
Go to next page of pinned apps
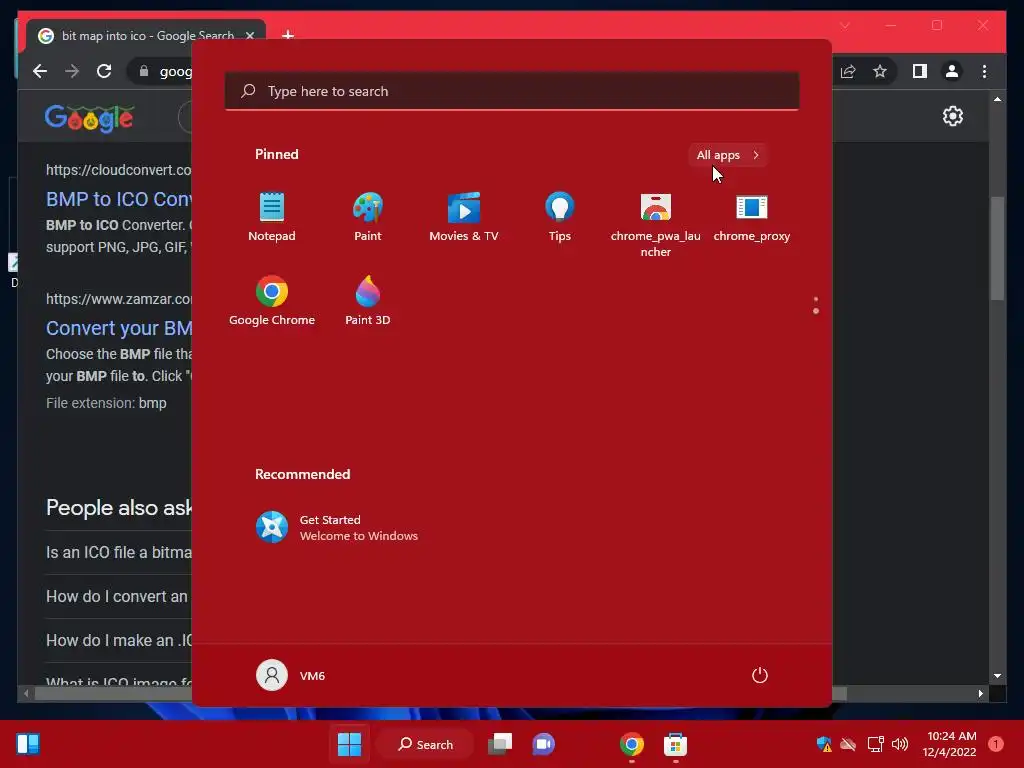coord(816,311)
